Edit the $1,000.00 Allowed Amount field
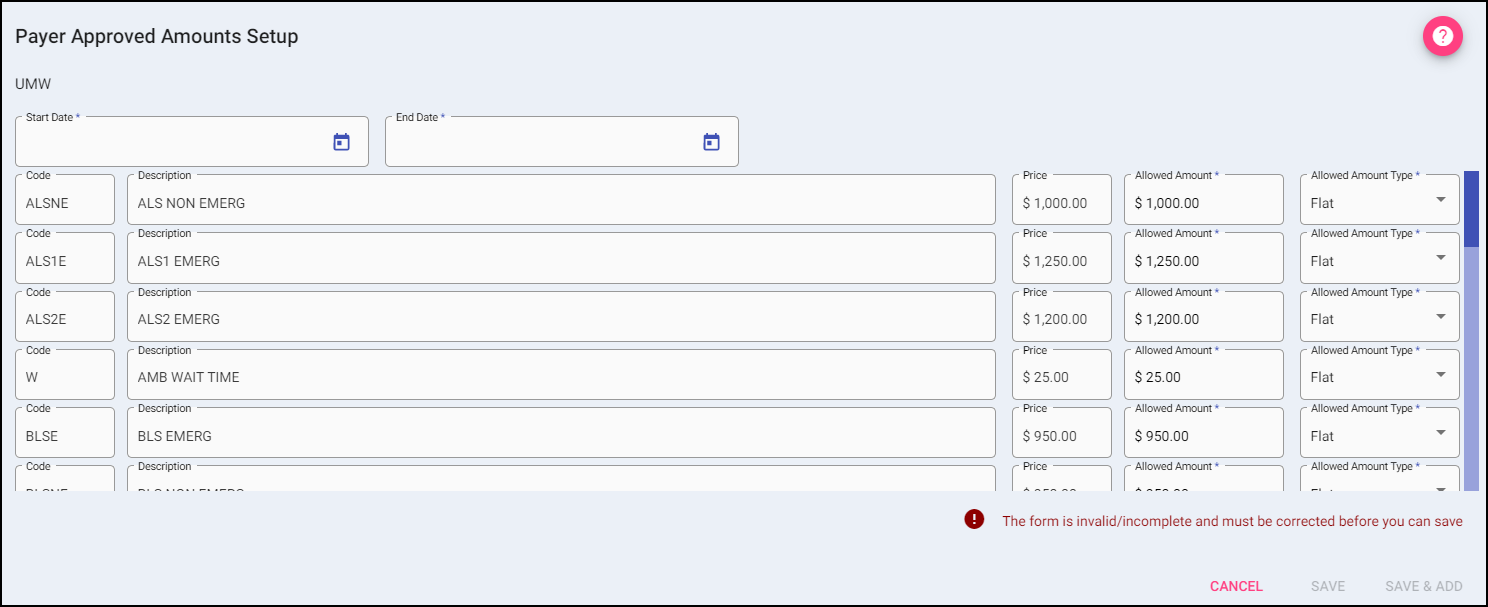The height and width of the screenshot is (607, 1488). point(1203,203)
